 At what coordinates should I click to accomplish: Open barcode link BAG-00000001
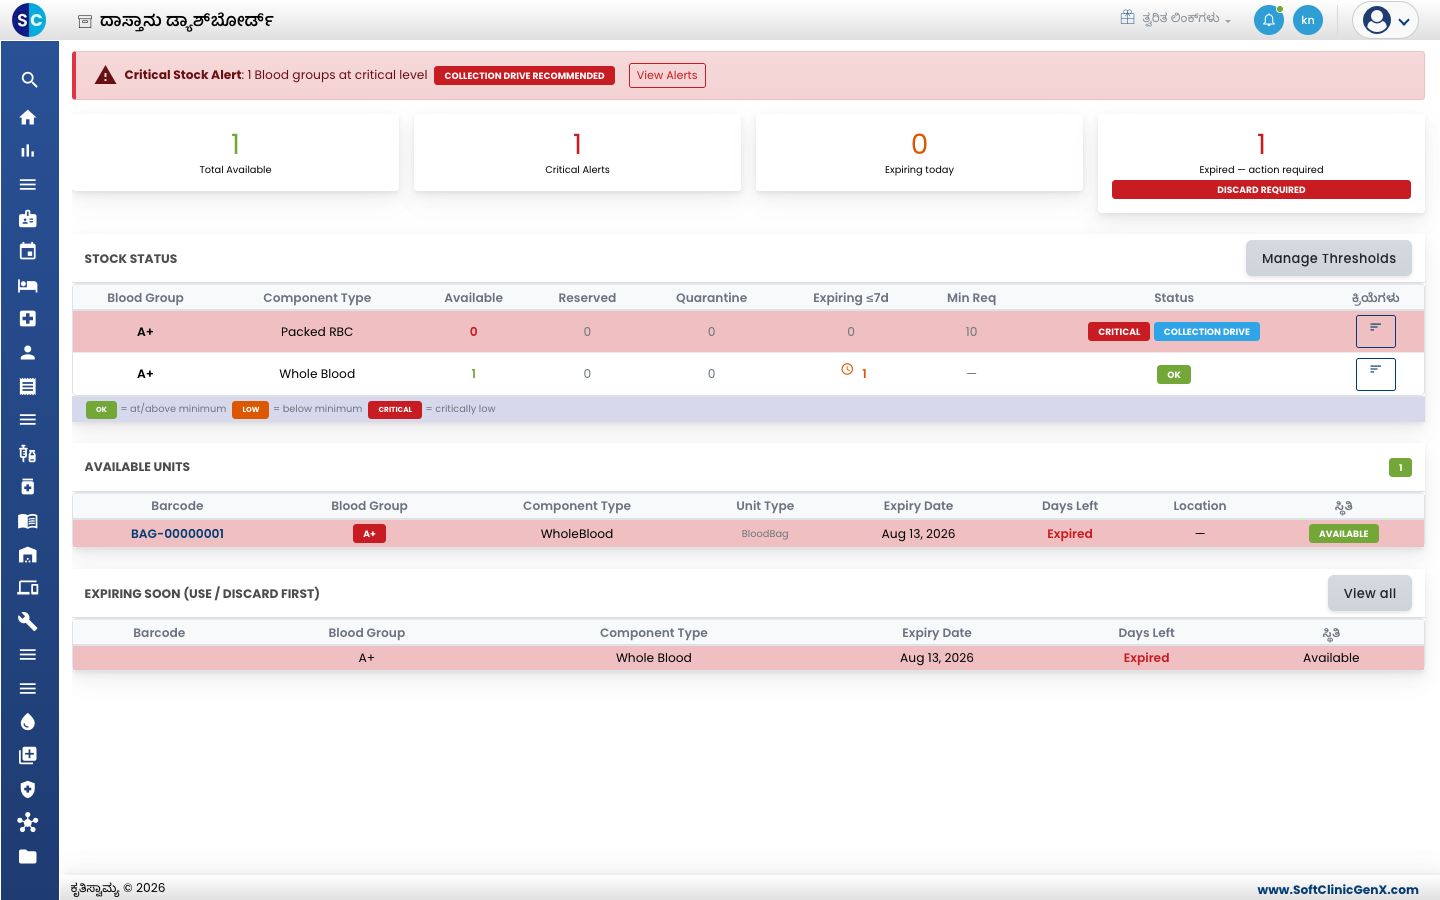pos(177,534)
